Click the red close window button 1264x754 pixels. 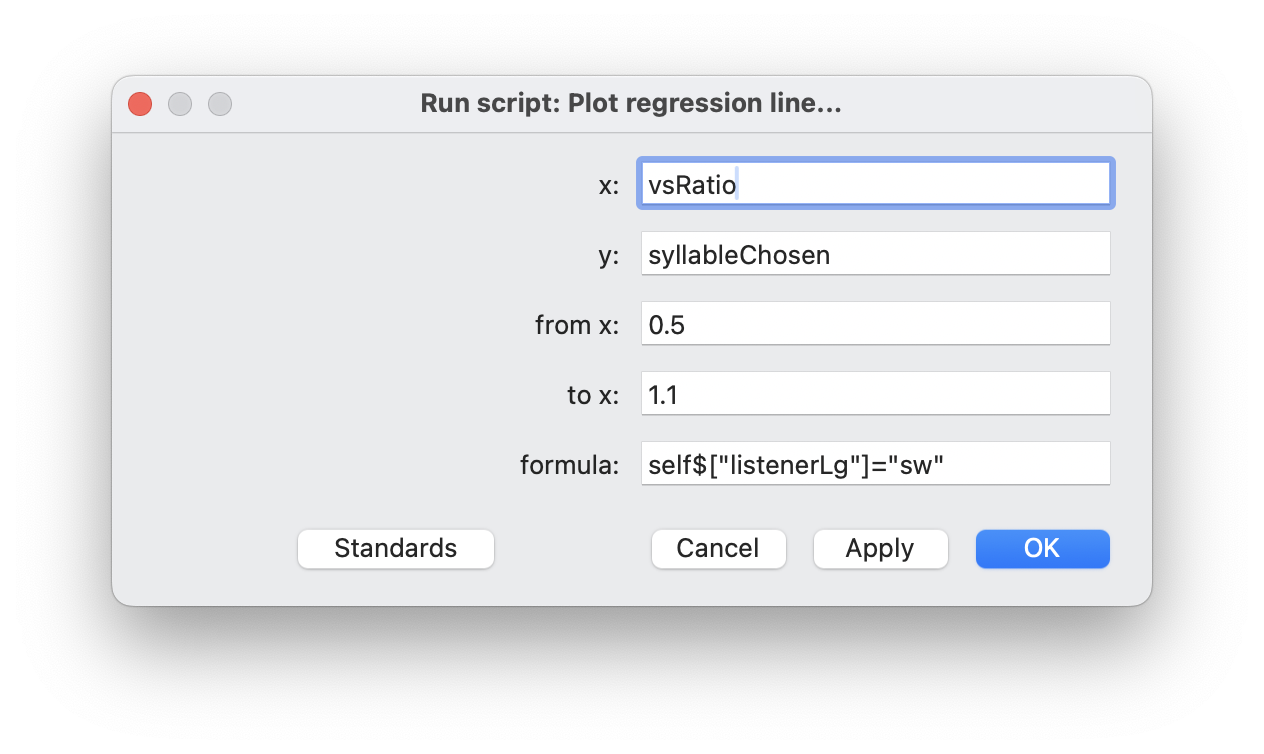click(139, 103)
